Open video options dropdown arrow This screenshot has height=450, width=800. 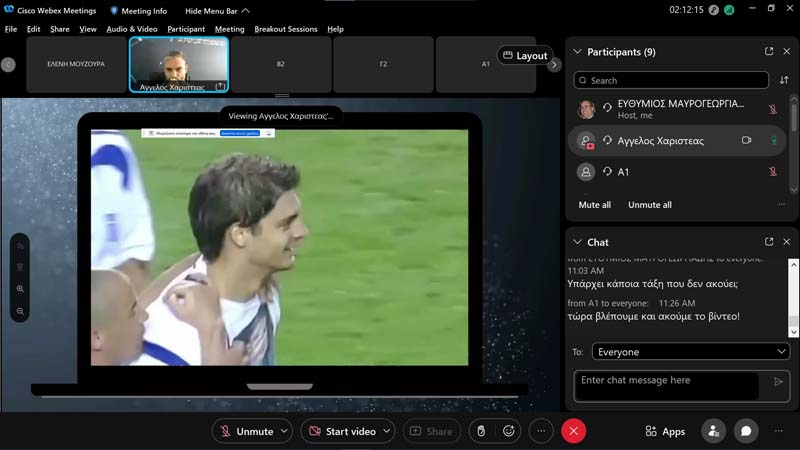click(x=387, y=431)
